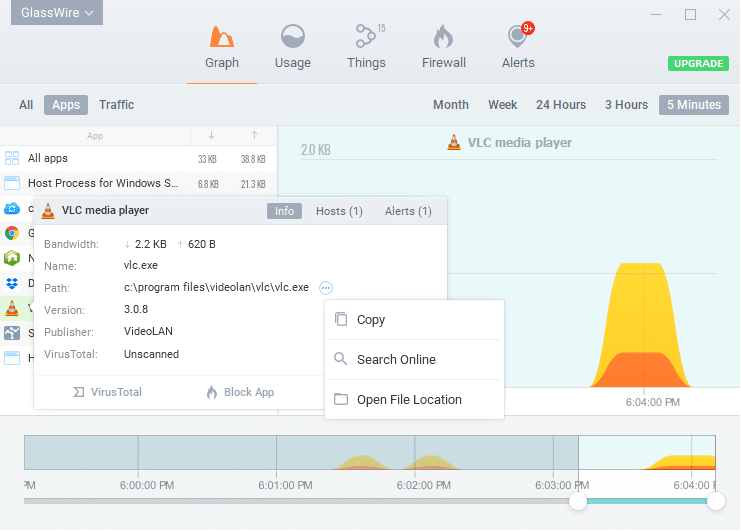Sort apps by upload column arrow
Viewport: 741px width, 531px height.
point(254,135)
